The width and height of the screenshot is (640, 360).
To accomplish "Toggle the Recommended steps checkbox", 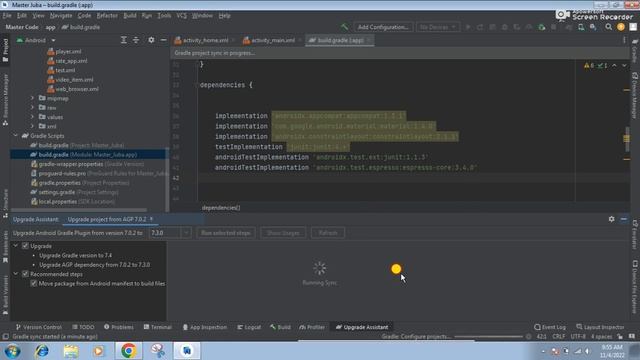I will 25,274.
